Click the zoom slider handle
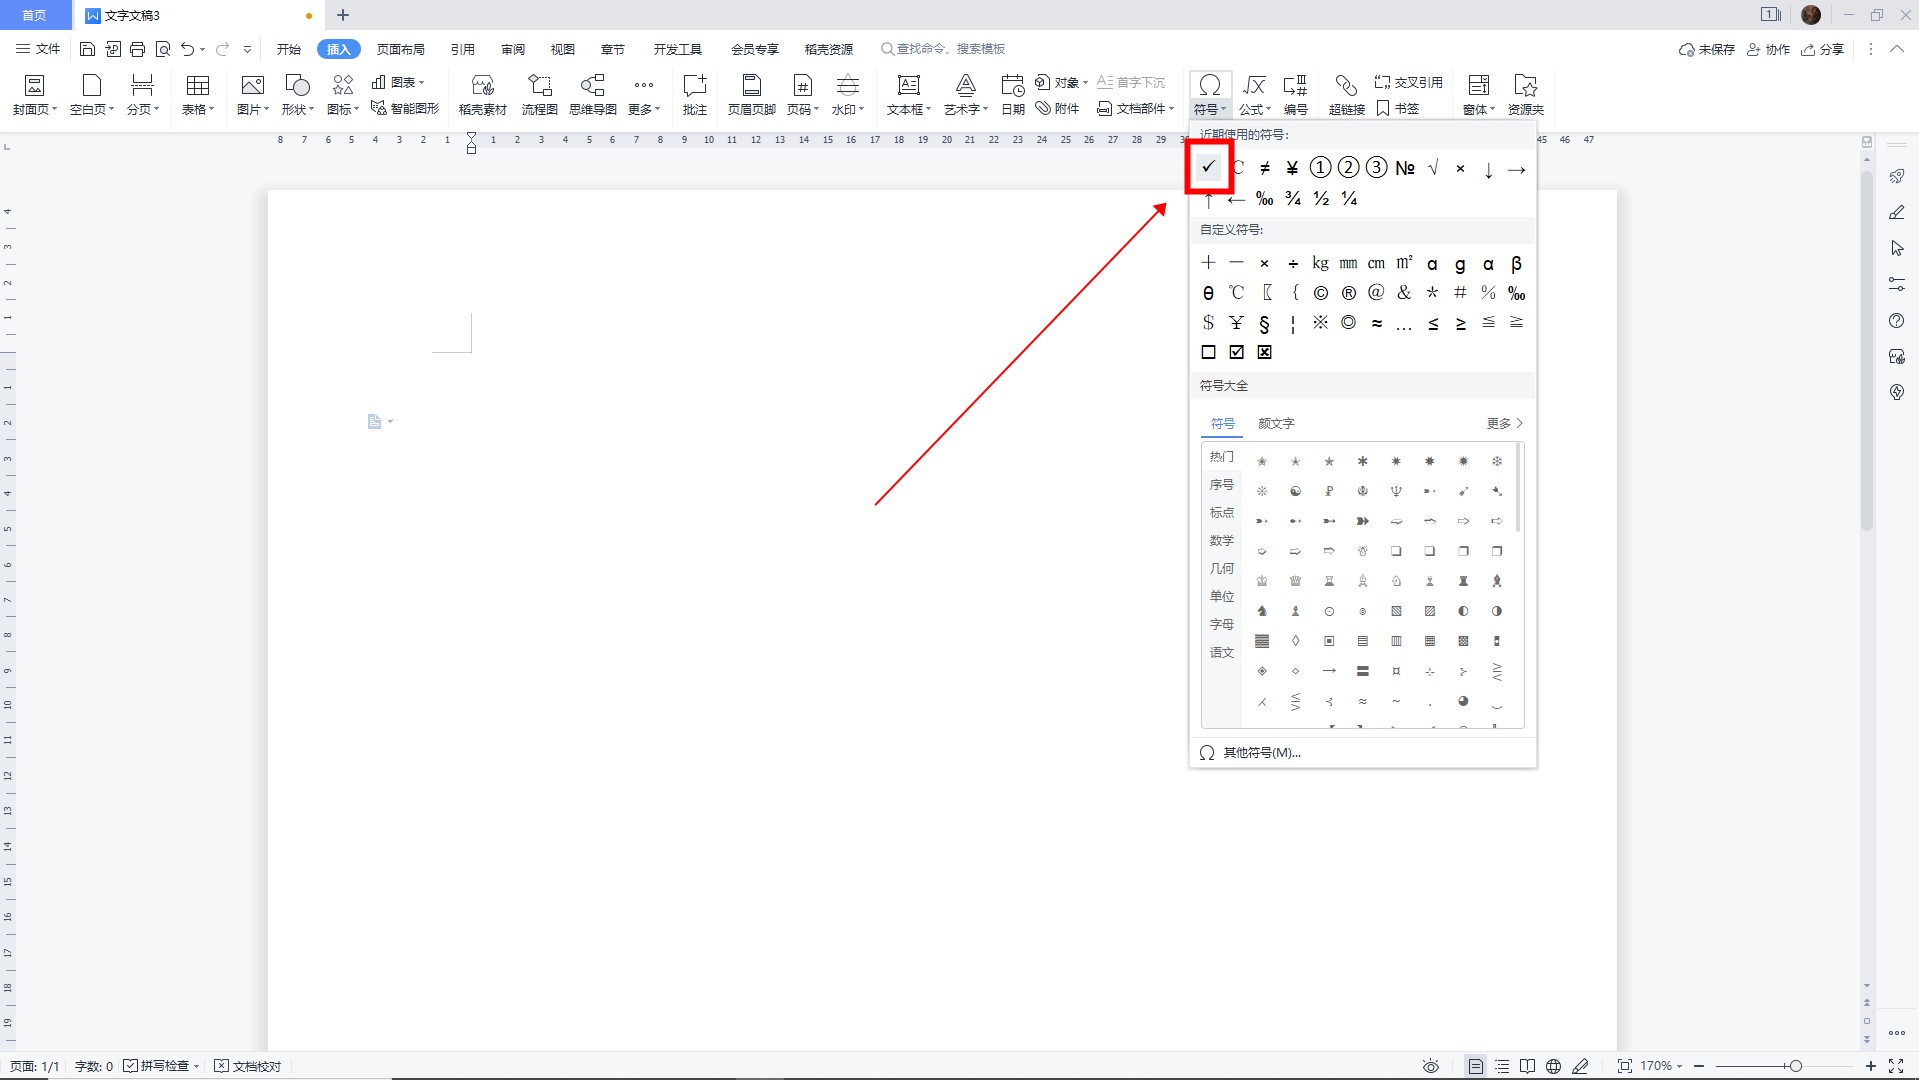The height and width of the screenshot is (1080, 1919). tap(1796, 1066)
